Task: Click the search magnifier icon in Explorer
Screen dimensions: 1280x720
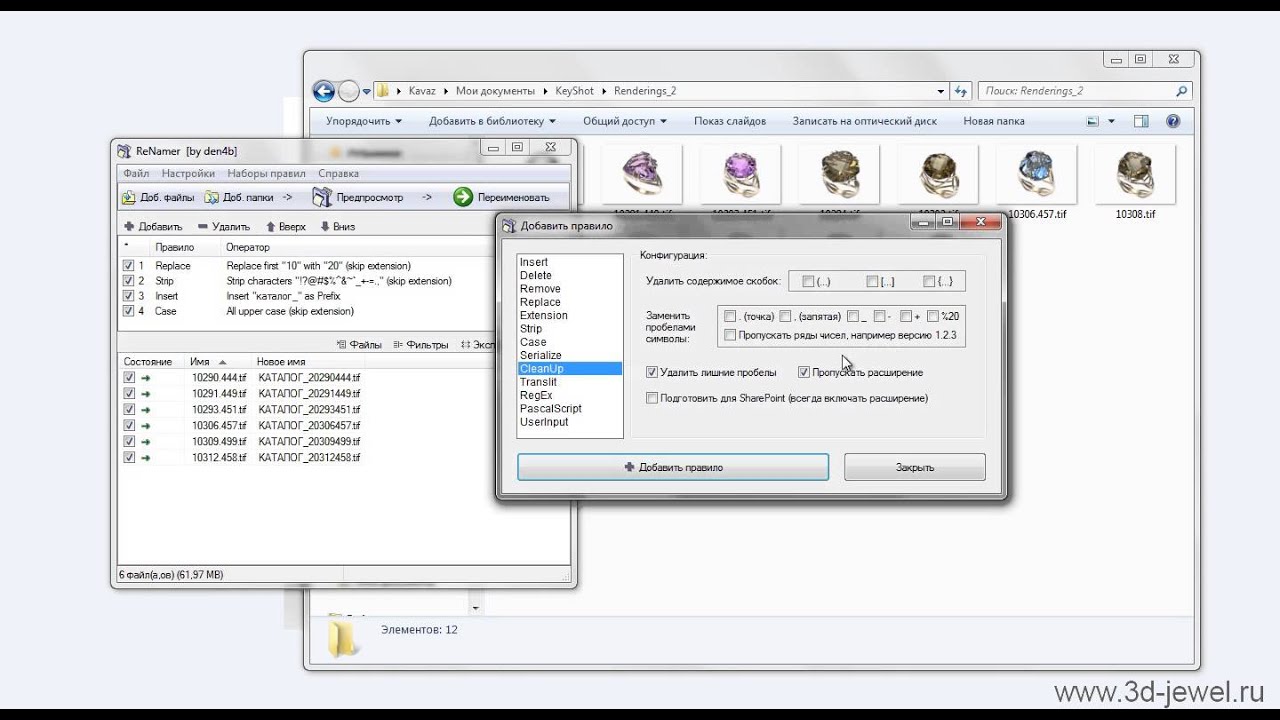Action: coord(1181,91)
